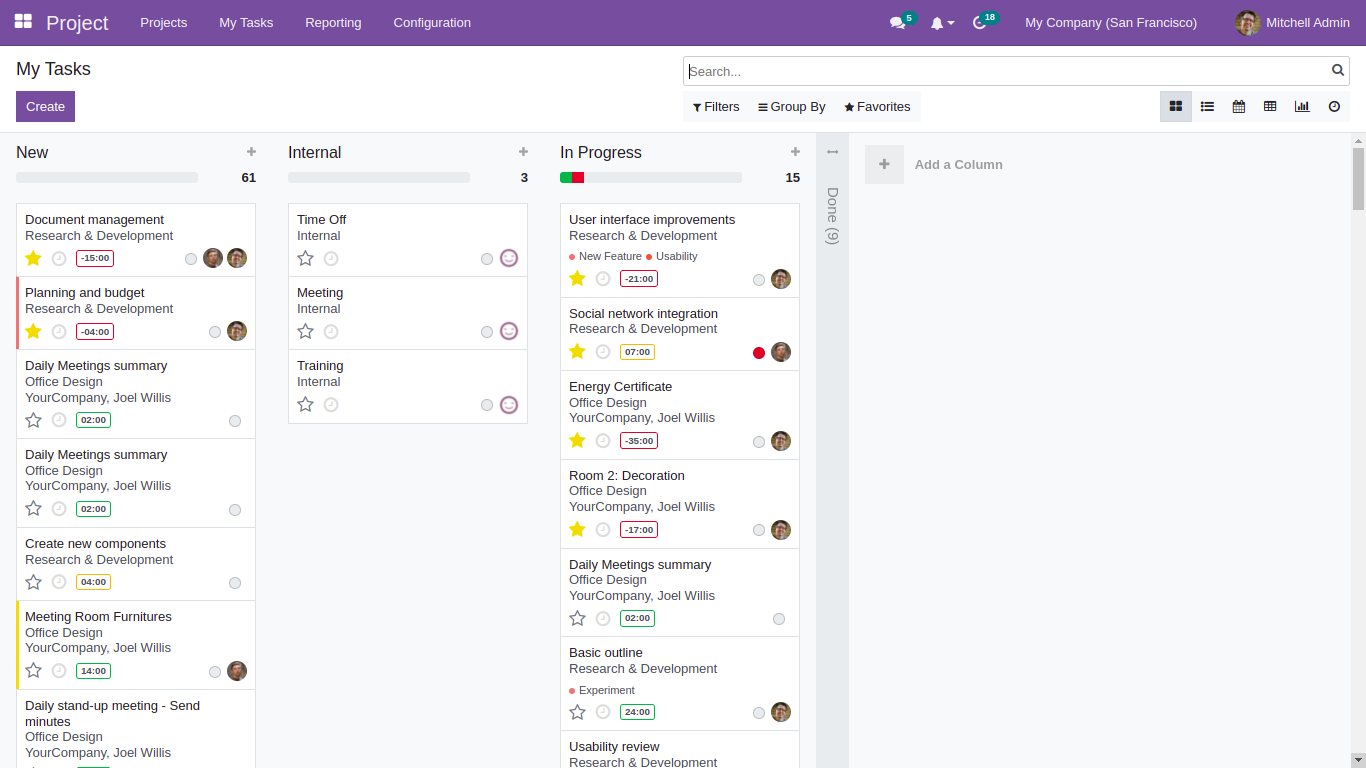This screenshot has width=1366, height=768.
Task: Open the Reporting menu
Action: [x=333, y=22]
